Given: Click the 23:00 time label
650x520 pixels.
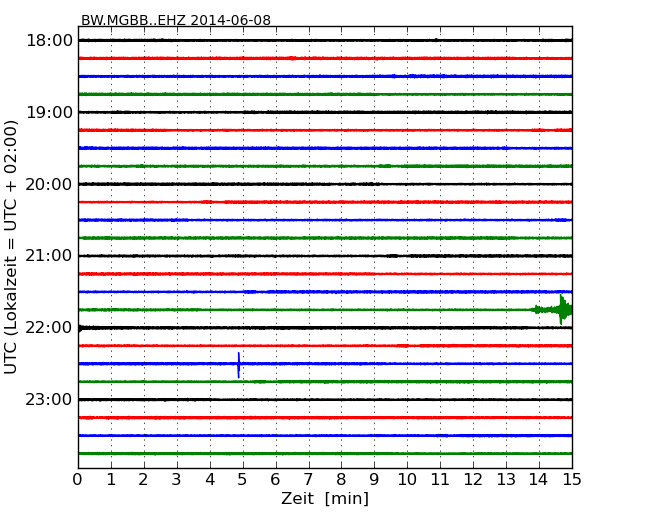Looking at the screenshot, I should [x=49, y=399].
